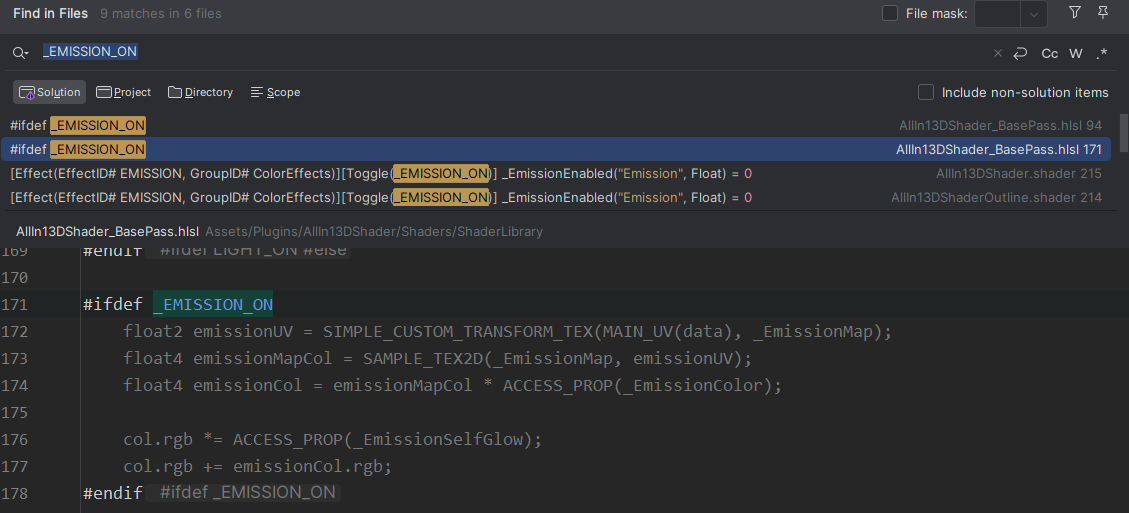Select the Scope tab
The width and height of the screenshot is (1129, 513).
pos(275,92)
